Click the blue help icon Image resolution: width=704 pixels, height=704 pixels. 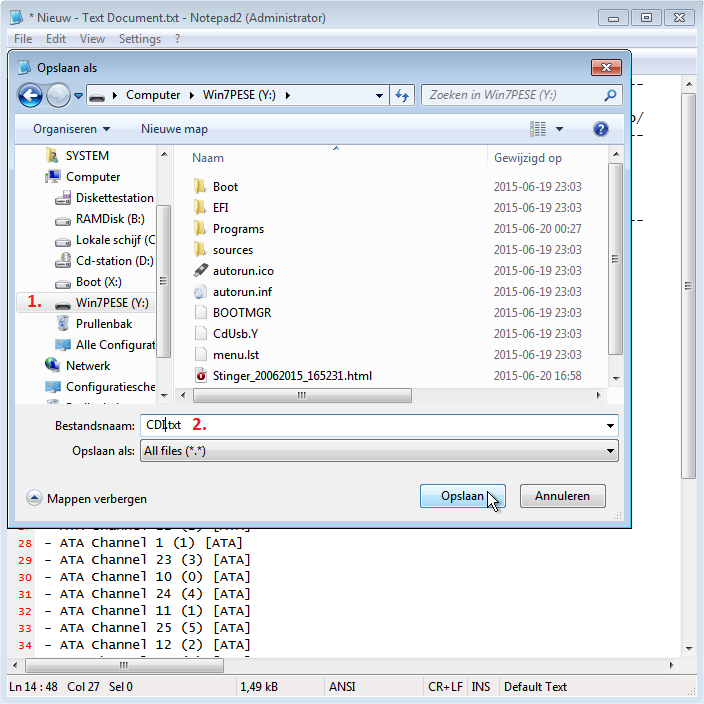click(601, 129)
